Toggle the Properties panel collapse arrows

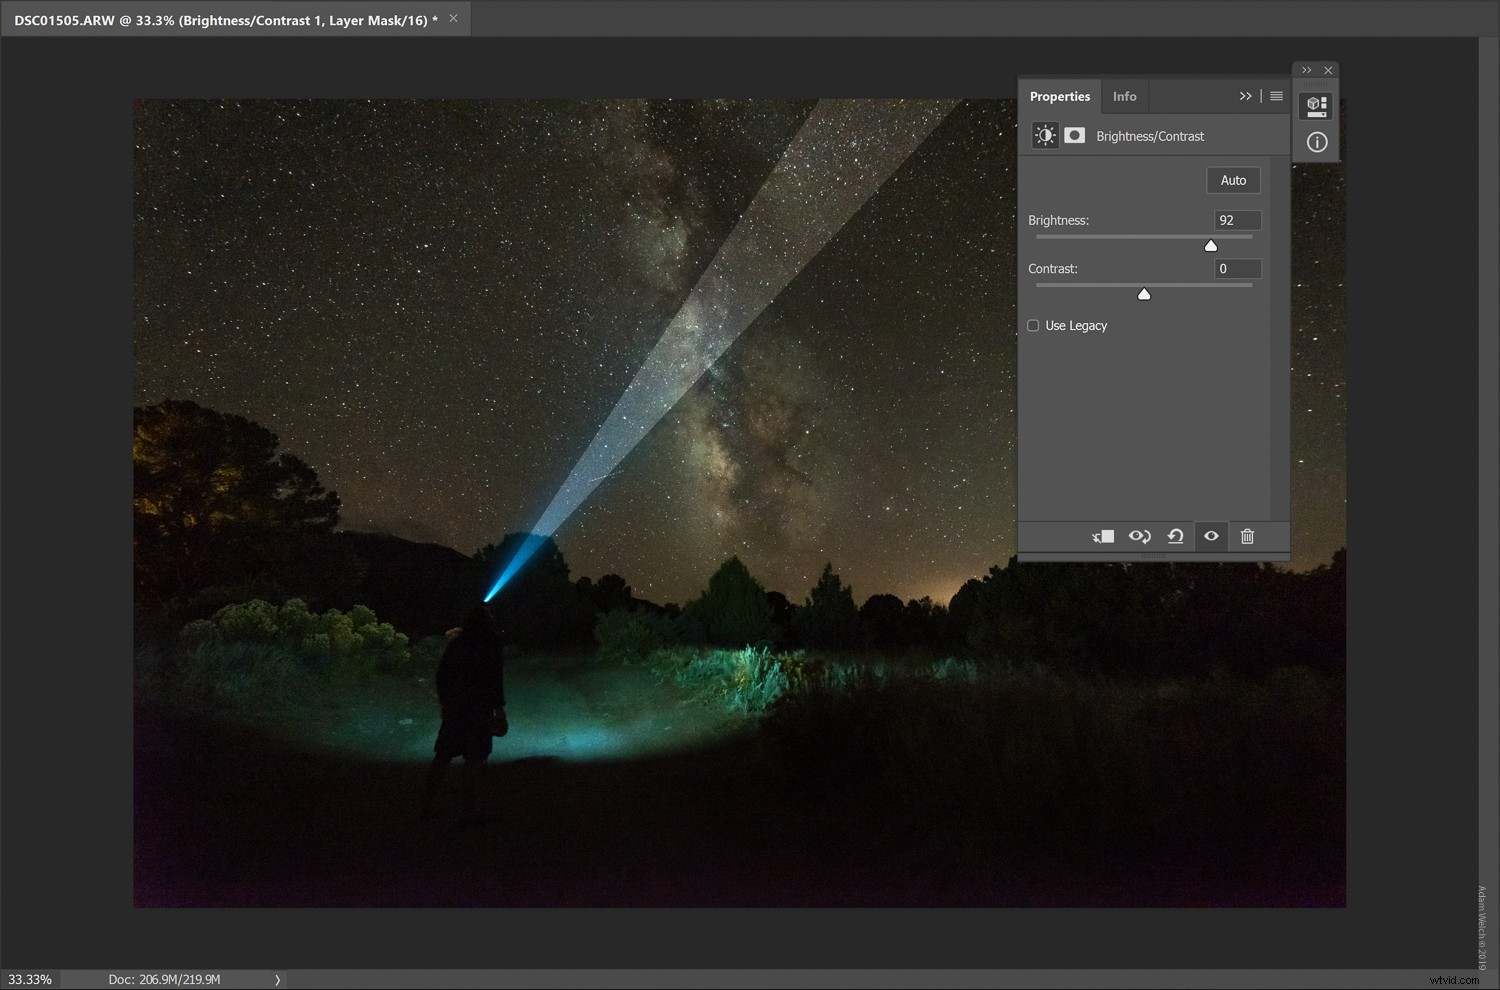[x=1246, y=95]
